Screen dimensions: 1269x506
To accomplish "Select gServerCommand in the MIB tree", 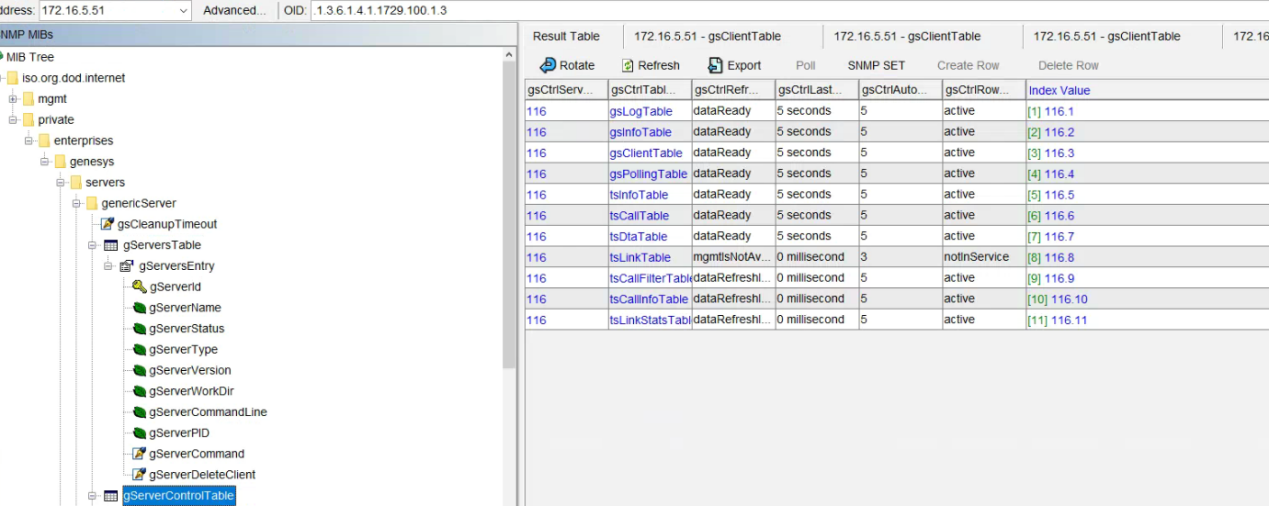I will tap(196, 454).
